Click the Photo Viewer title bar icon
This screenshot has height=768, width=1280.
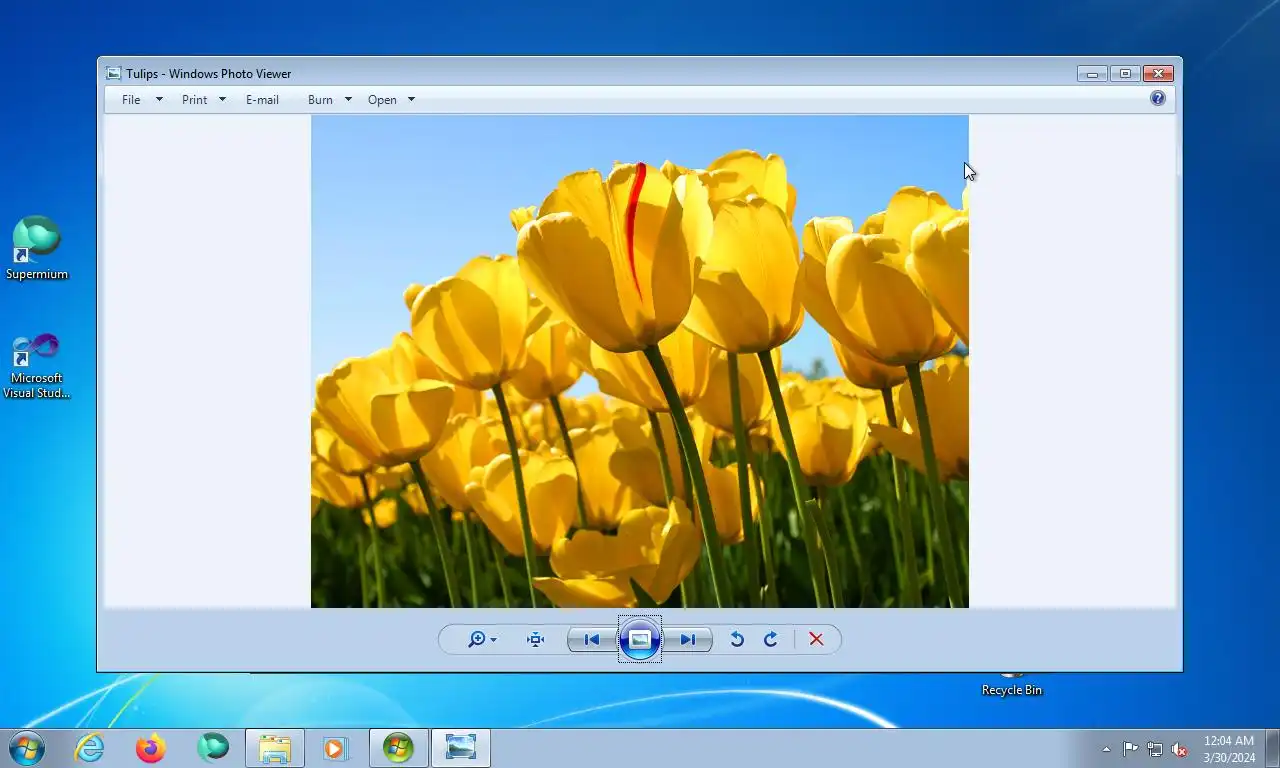click(x=114, y=73)
